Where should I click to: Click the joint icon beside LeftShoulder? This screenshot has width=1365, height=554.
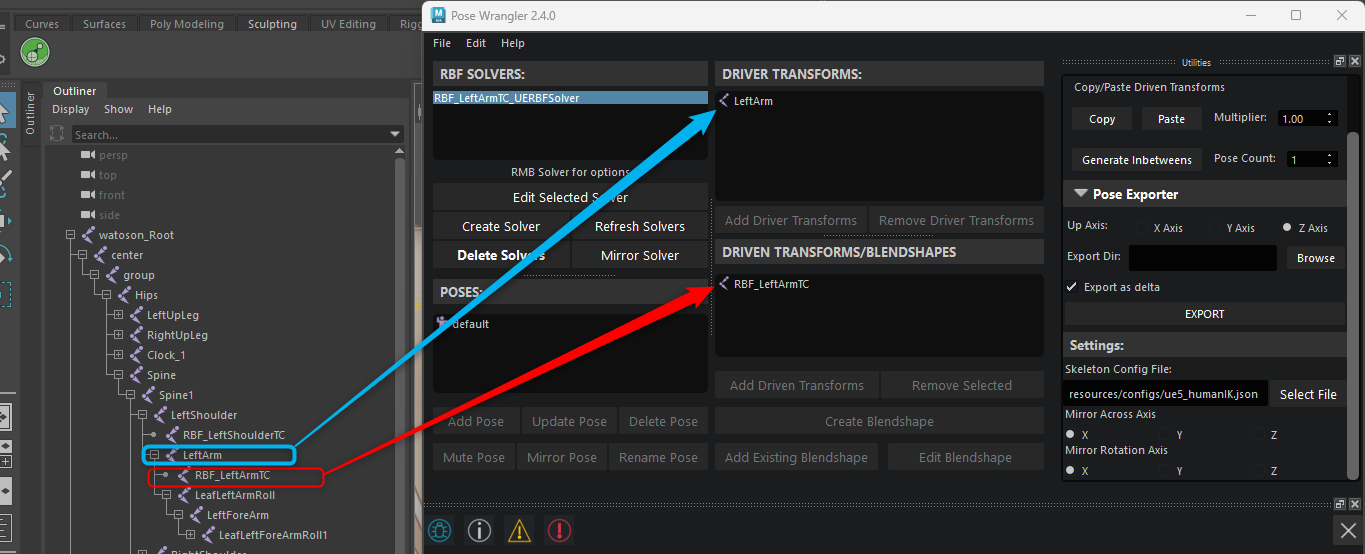160,415
